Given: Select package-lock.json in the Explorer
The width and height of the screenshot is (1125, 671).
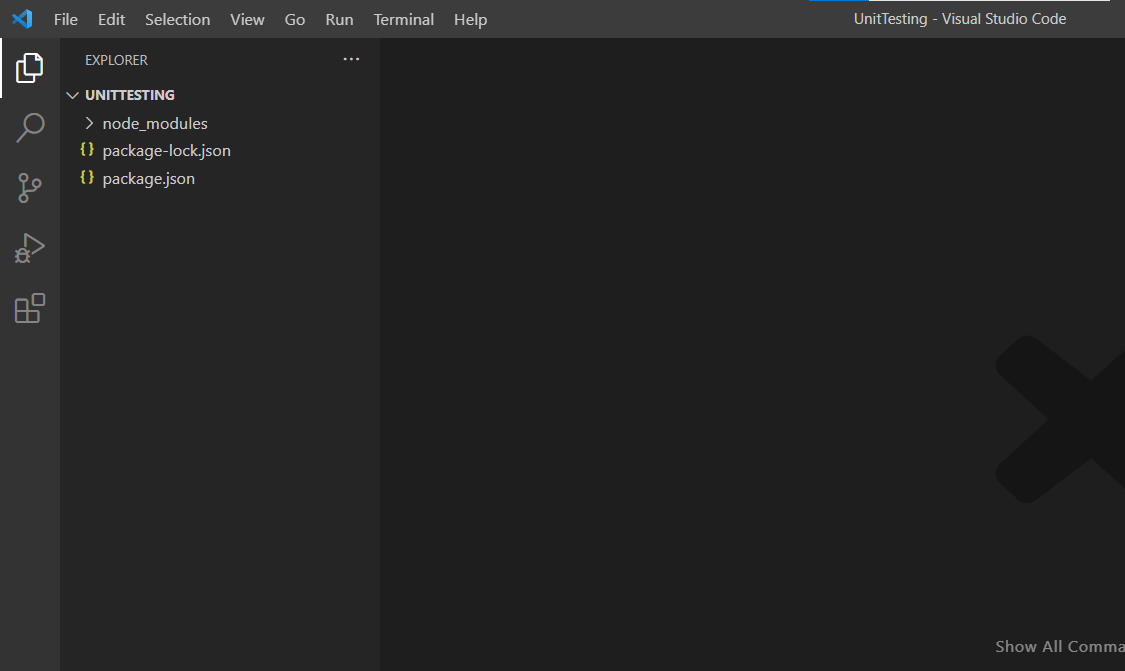Looking at the screenshot, I should pos(166,150).
